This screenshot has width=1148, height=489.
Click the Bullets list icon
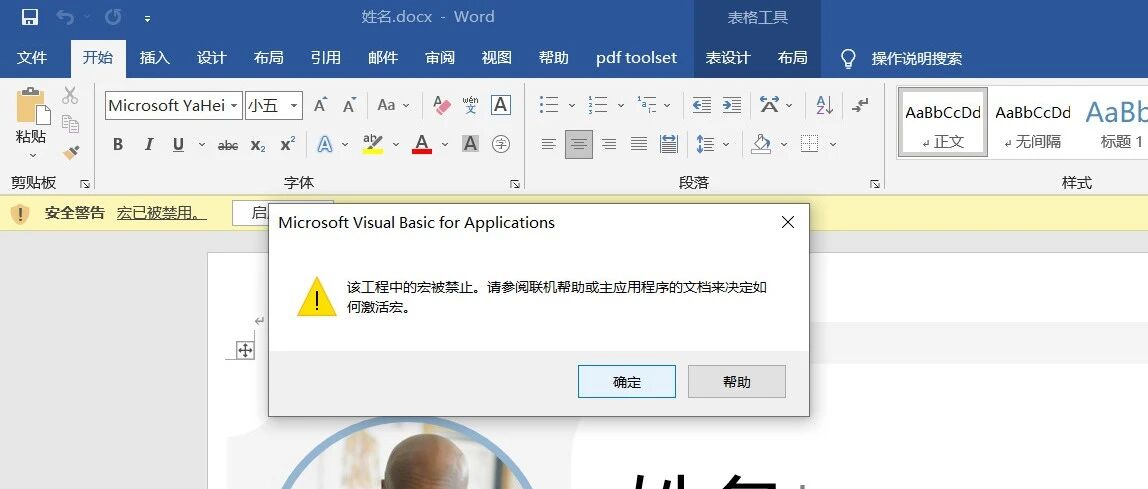(549, 105)
